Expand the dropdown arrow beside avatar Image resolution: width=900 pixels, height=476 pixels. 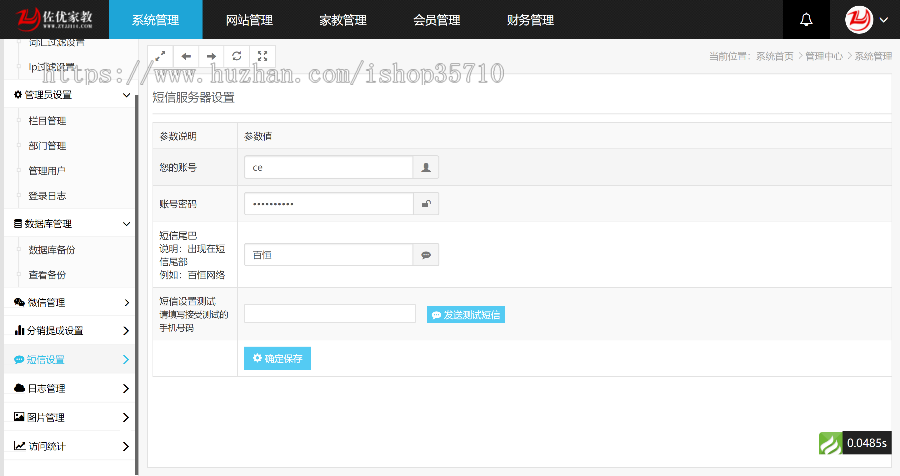[x=885, y=20]
